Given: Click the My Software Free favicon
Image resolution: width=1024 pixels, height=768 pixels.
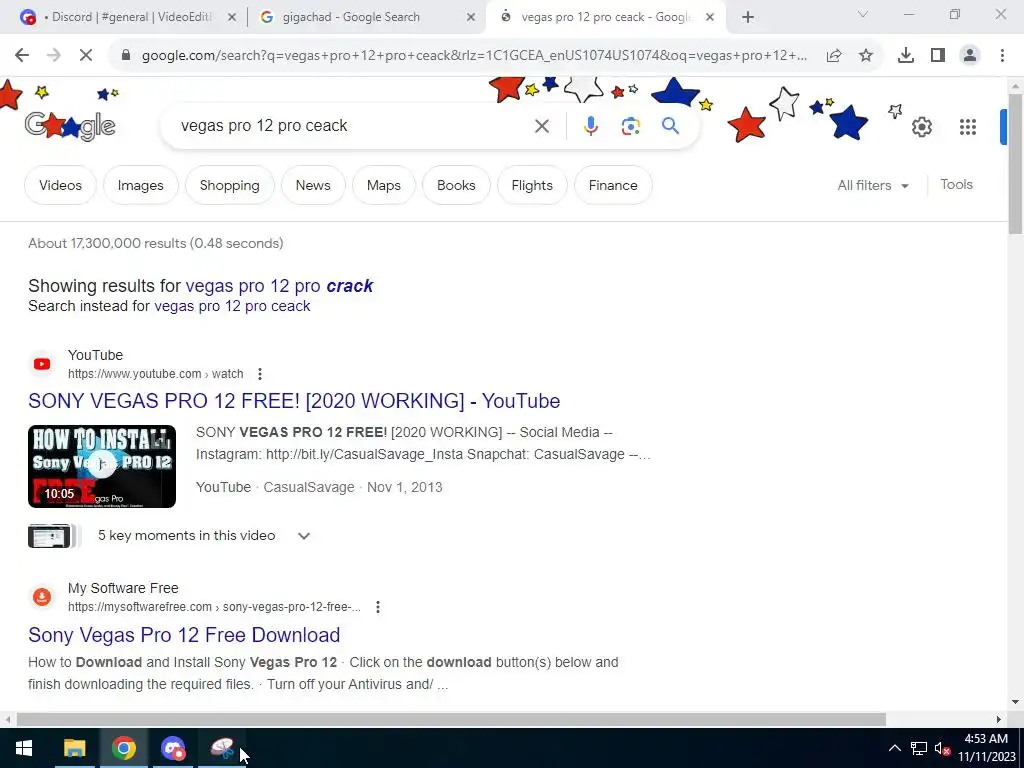Looking at the screenshot, I should [x=42, y=597].
